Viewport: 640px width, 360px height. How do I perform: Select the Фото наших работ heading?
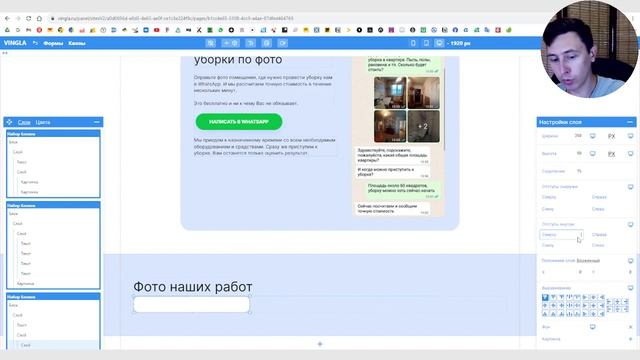(x=193, y=287)
